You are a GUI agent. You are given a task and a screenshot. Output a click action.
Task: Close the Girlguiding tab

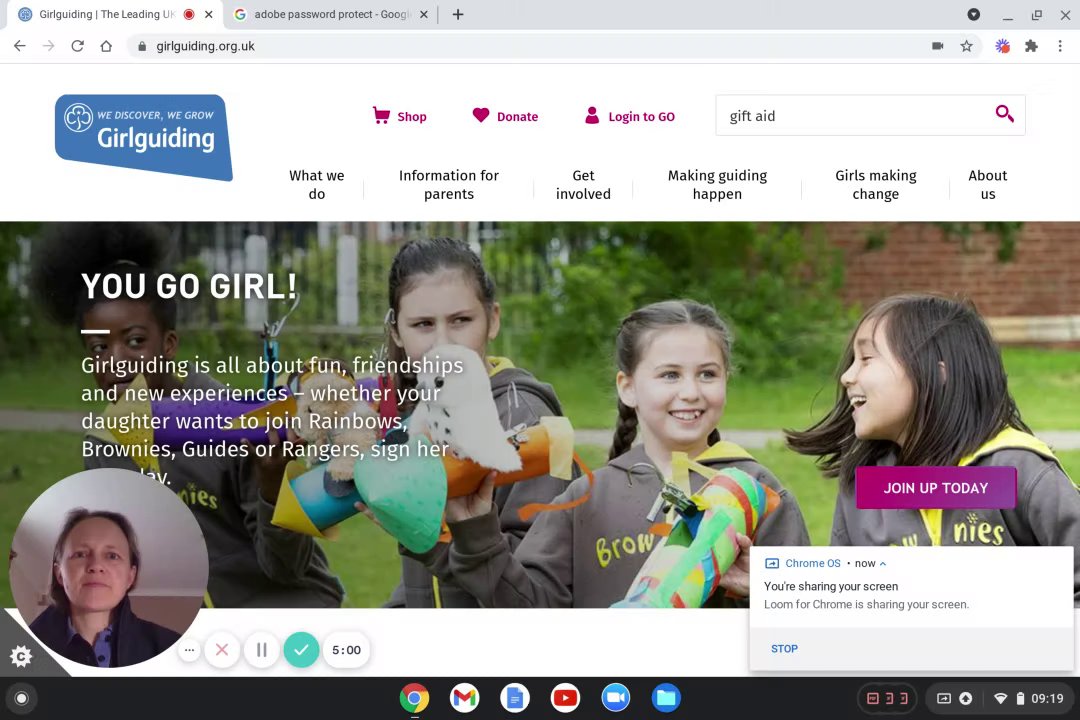(209, 14)
